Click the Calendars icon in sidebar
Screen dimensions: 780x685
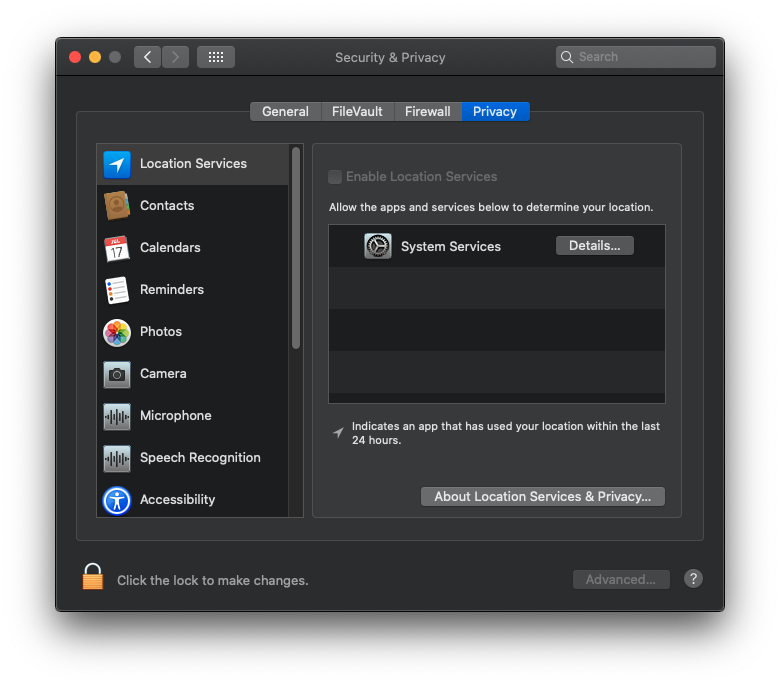pos(117,248)
